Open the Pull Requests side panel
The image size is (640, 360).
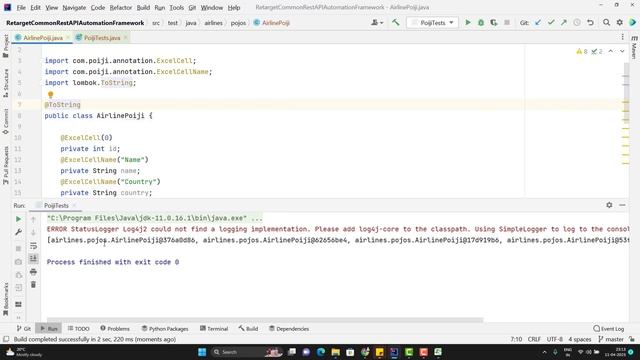click(6, 165)
